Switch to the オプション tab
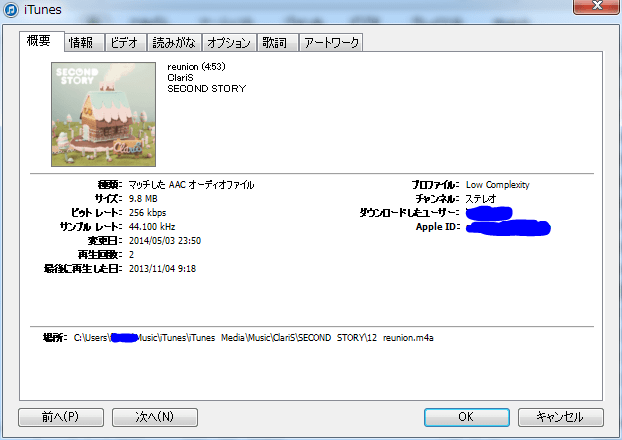 click(x=229, y=42)
